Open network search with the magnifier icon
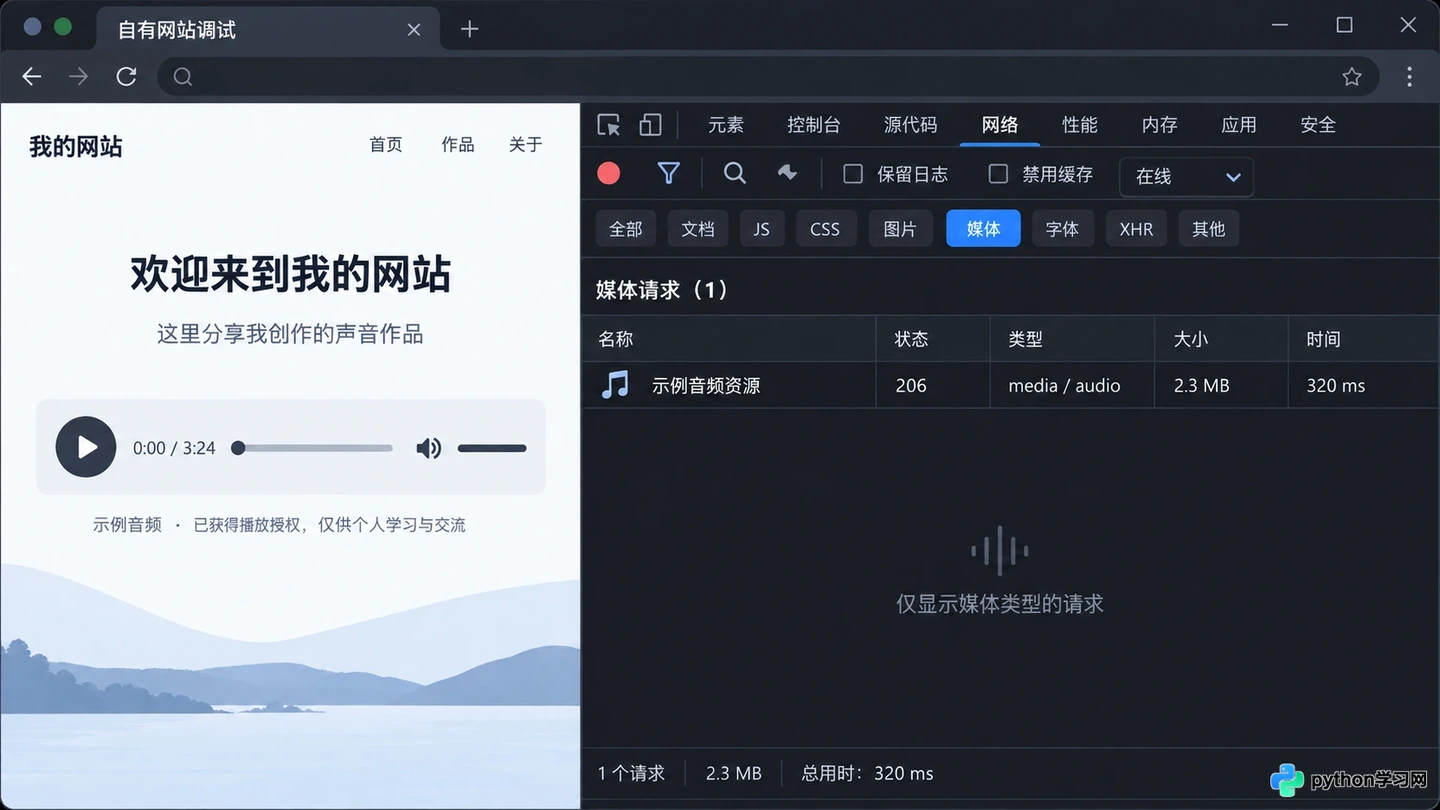The width and height of the screenshot is (1440, 810). (735, 173)
